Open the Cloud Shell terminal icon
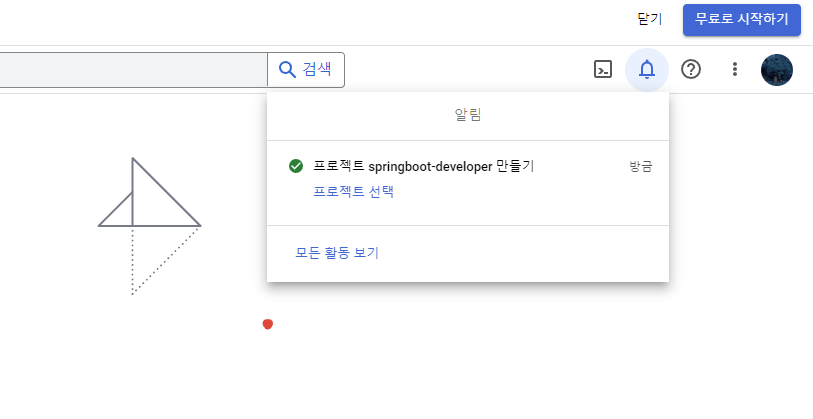The height and width of the screenshot is (419, 813). (x=602, y=69)
